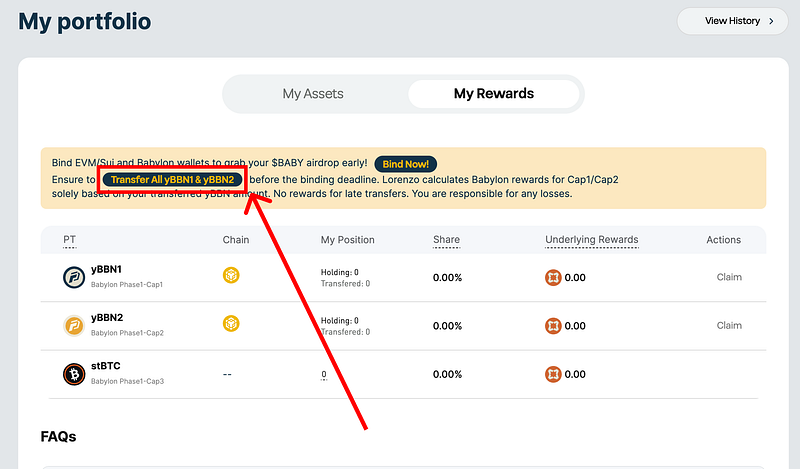
Task: Open View History
Action: (x=732, y=21)
